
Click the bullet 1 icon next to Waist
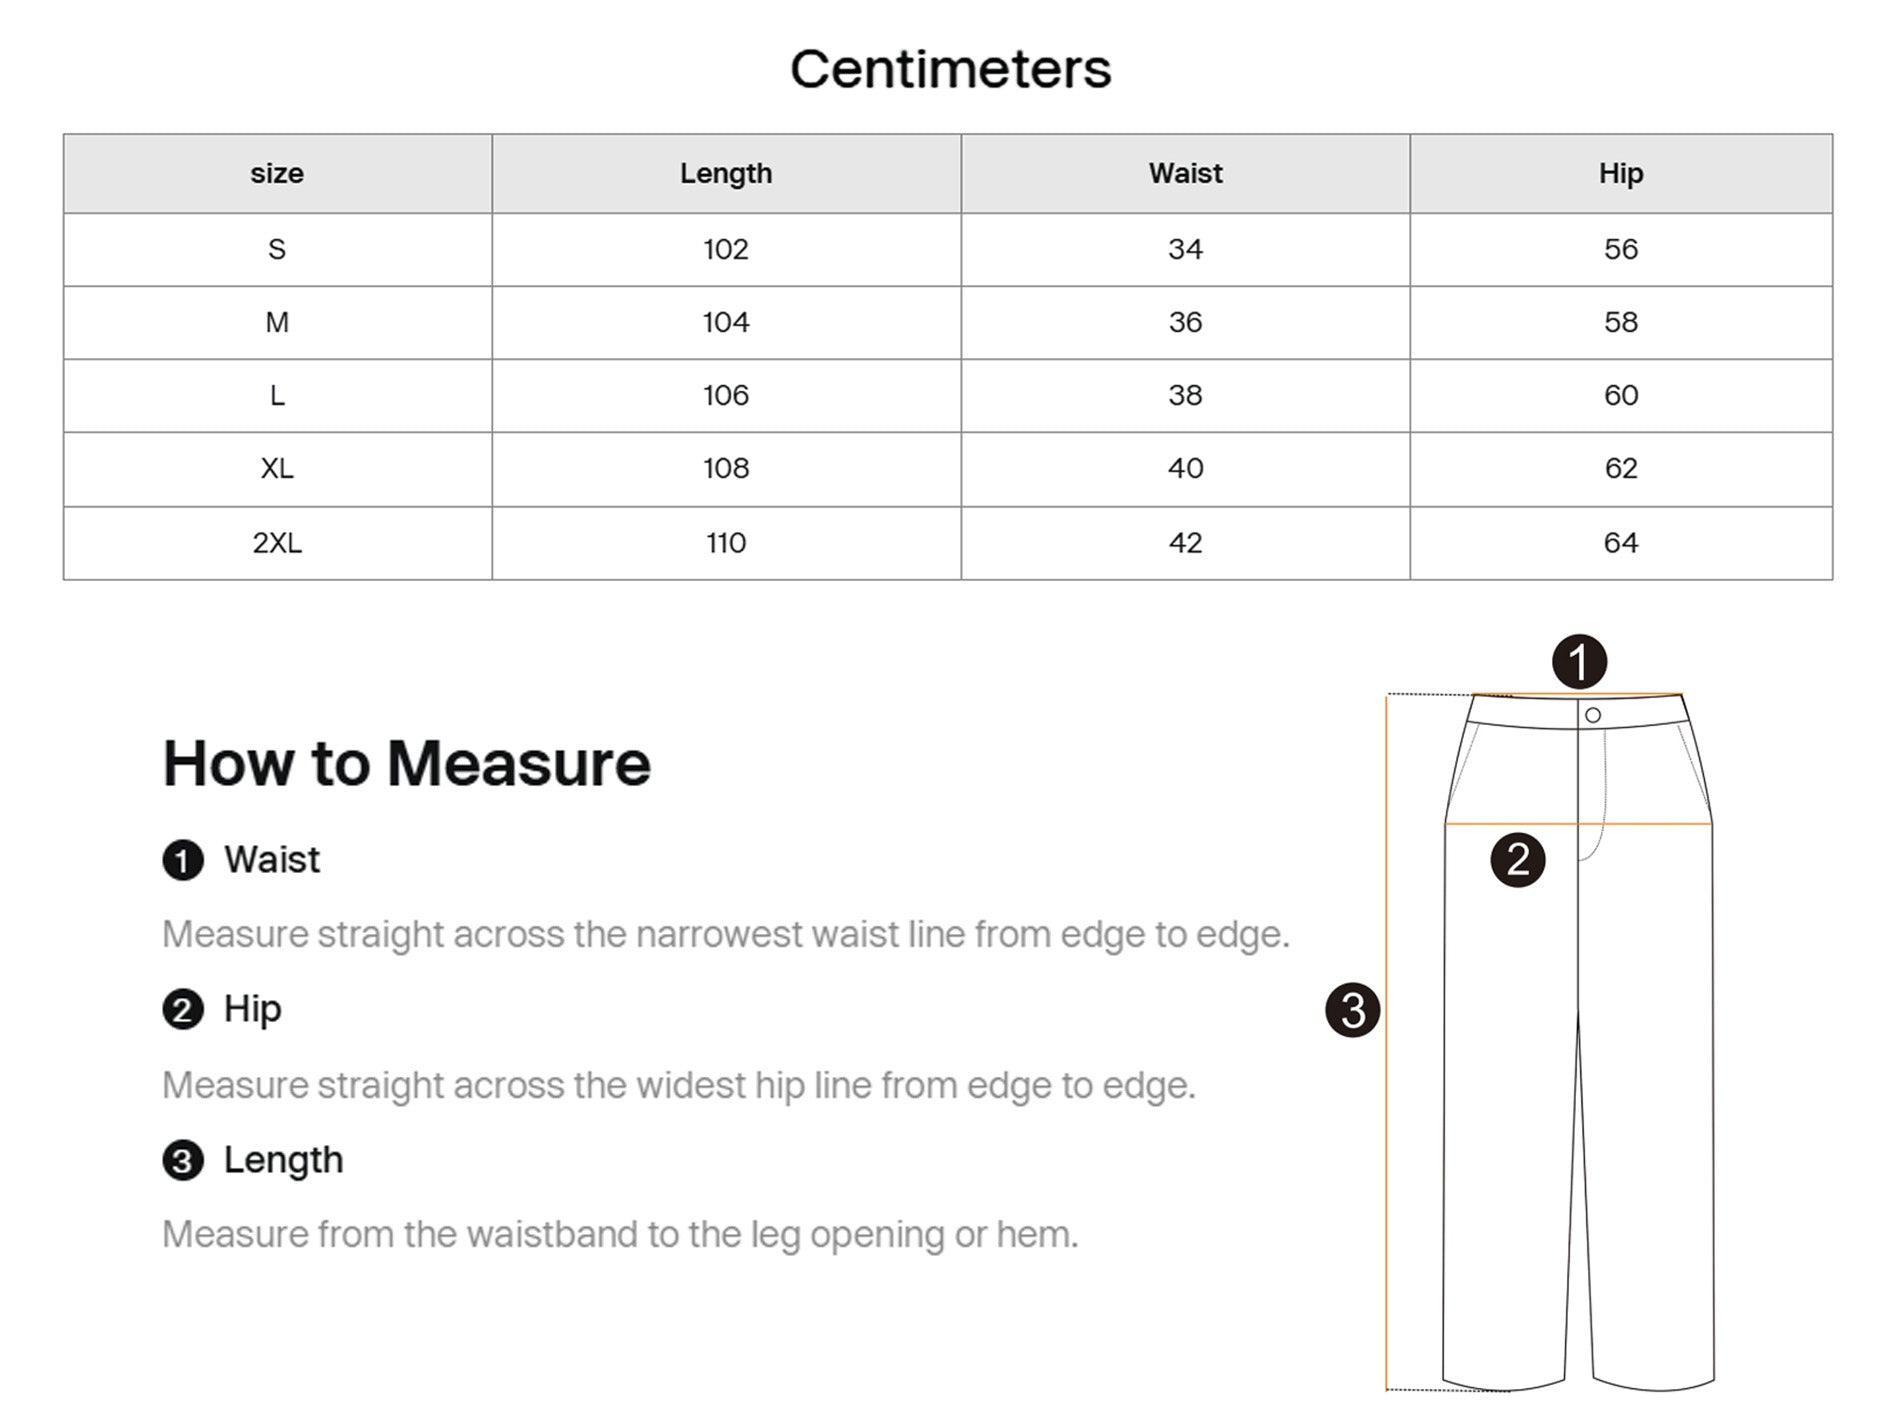coord(183,860)
